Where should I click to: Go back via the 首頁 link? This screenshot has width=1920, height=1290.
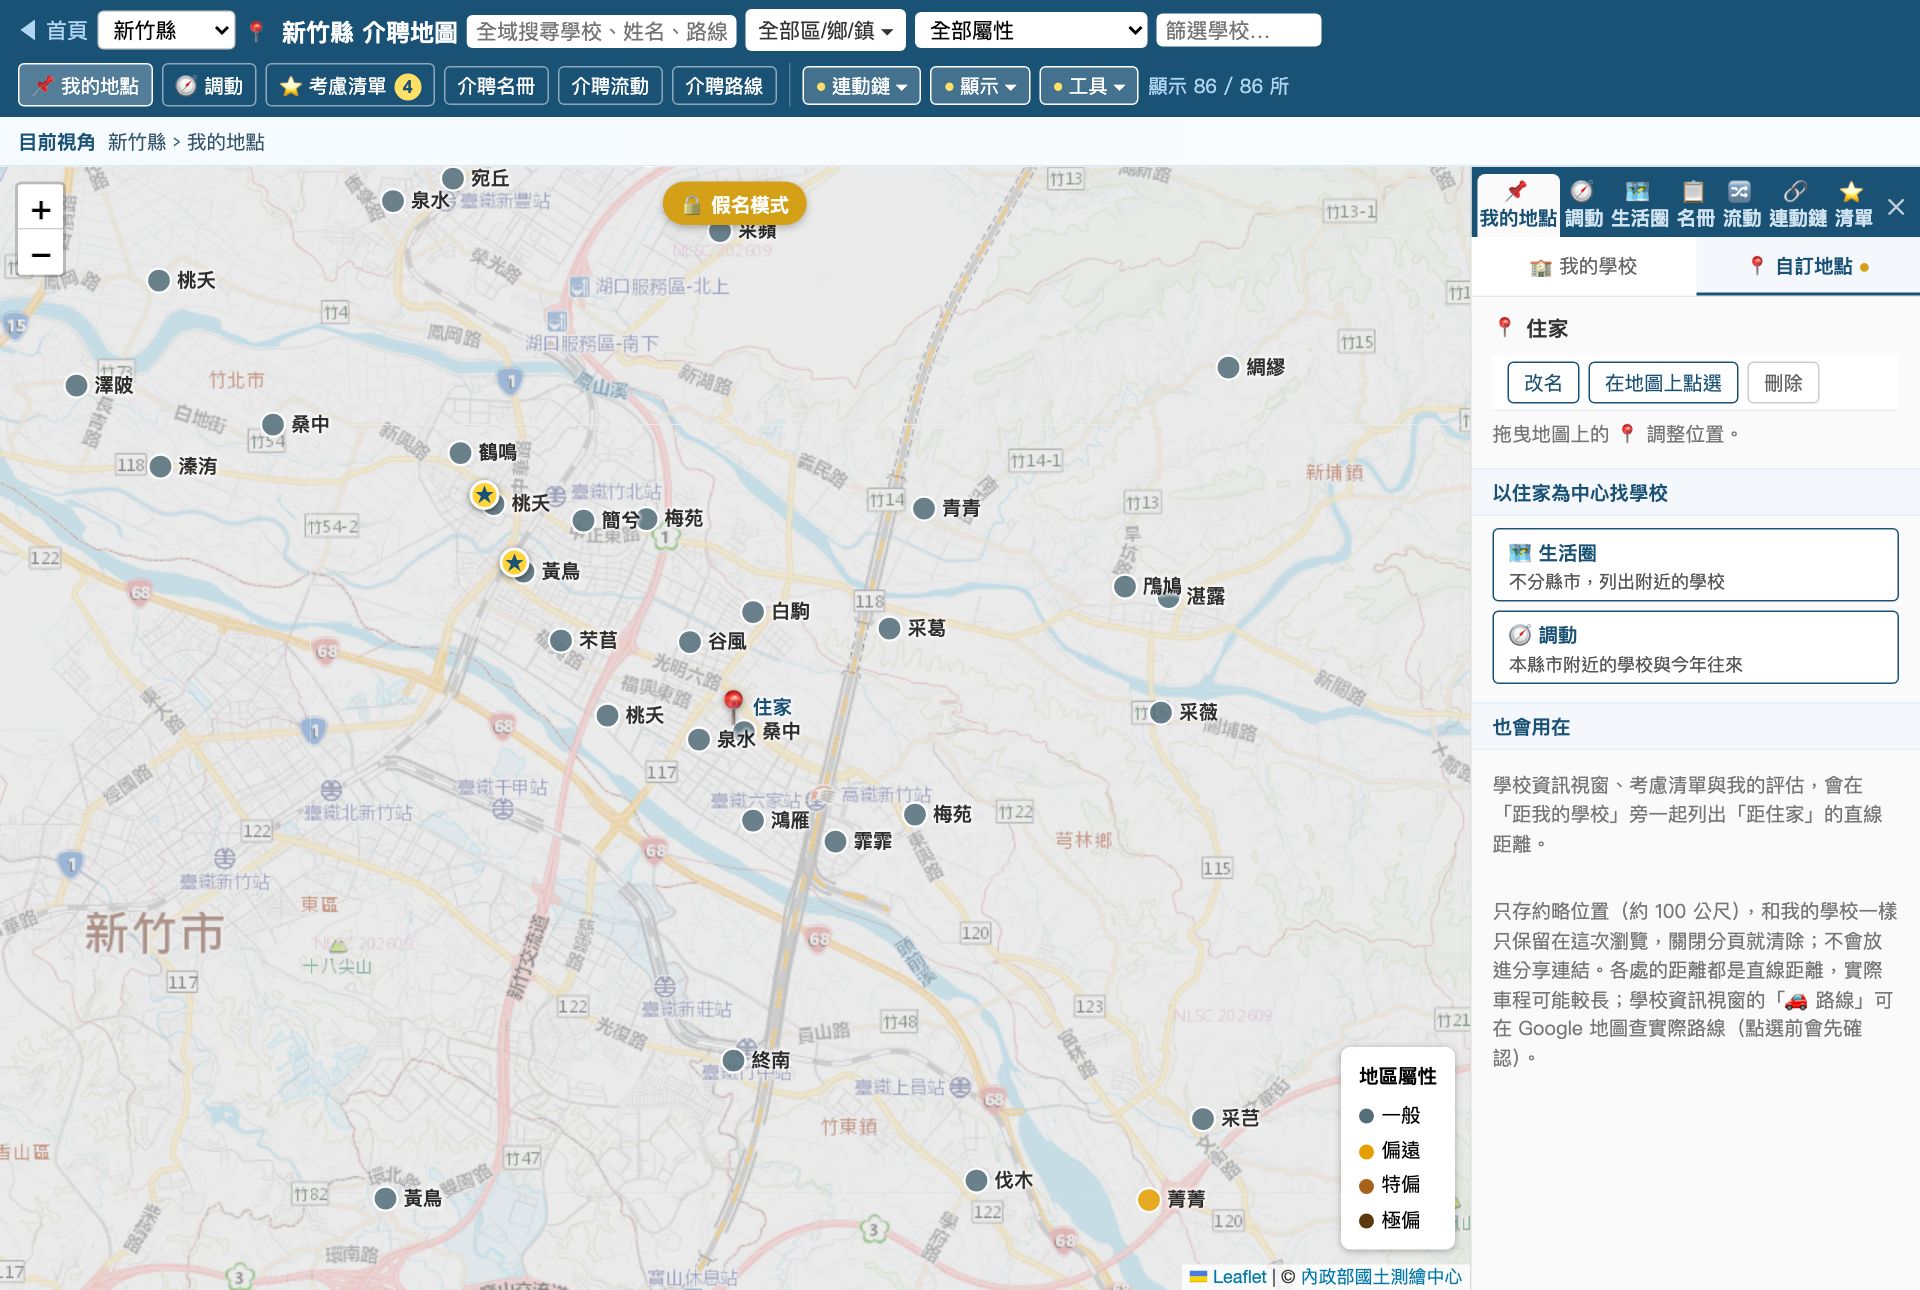(54, 31)
